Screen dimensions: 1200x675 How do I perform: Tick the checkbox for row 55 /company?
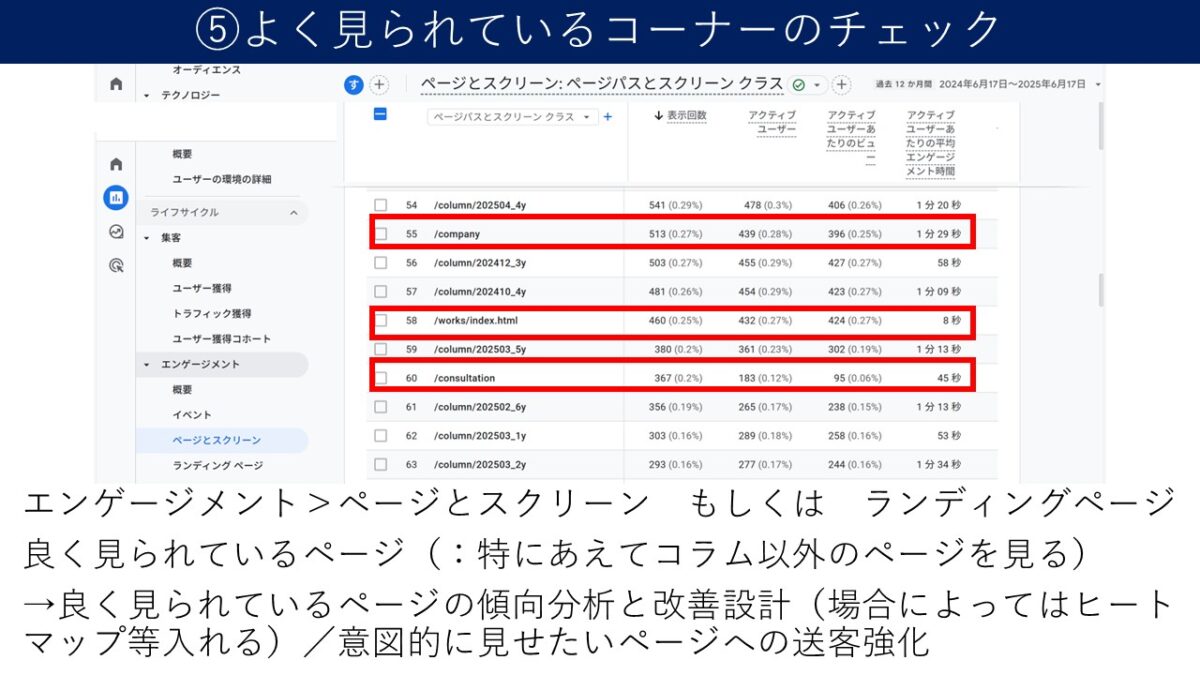[380, 234]
